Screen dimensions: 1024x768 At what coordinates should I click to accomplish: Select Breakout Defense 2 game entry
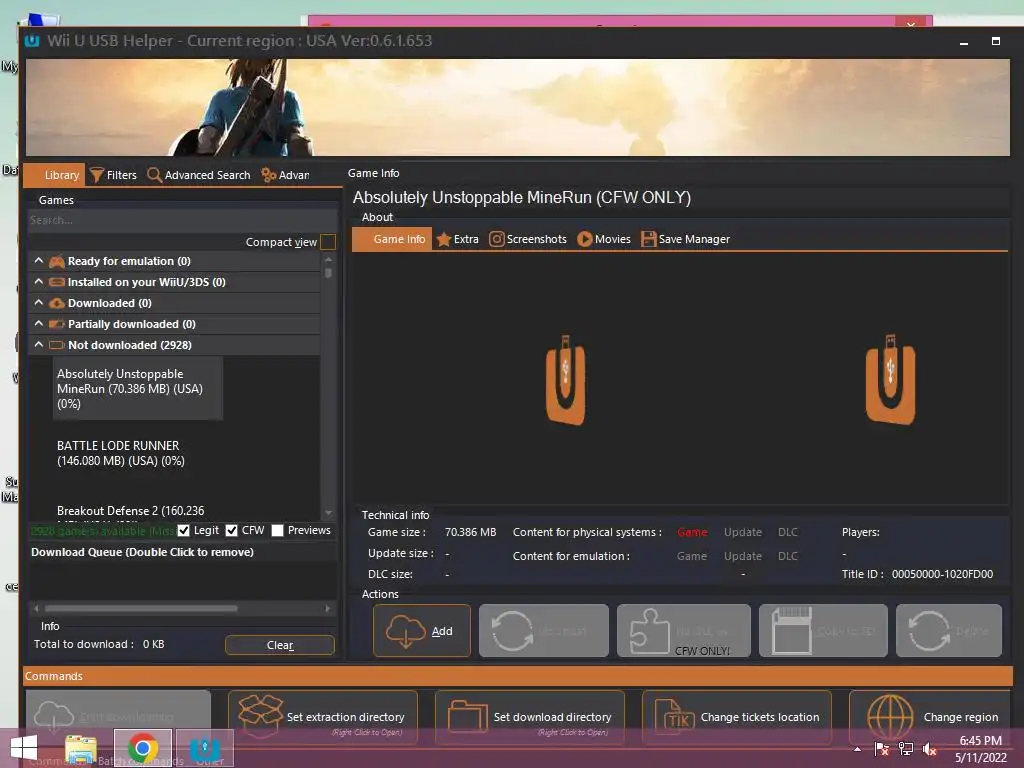click(131, 511)
